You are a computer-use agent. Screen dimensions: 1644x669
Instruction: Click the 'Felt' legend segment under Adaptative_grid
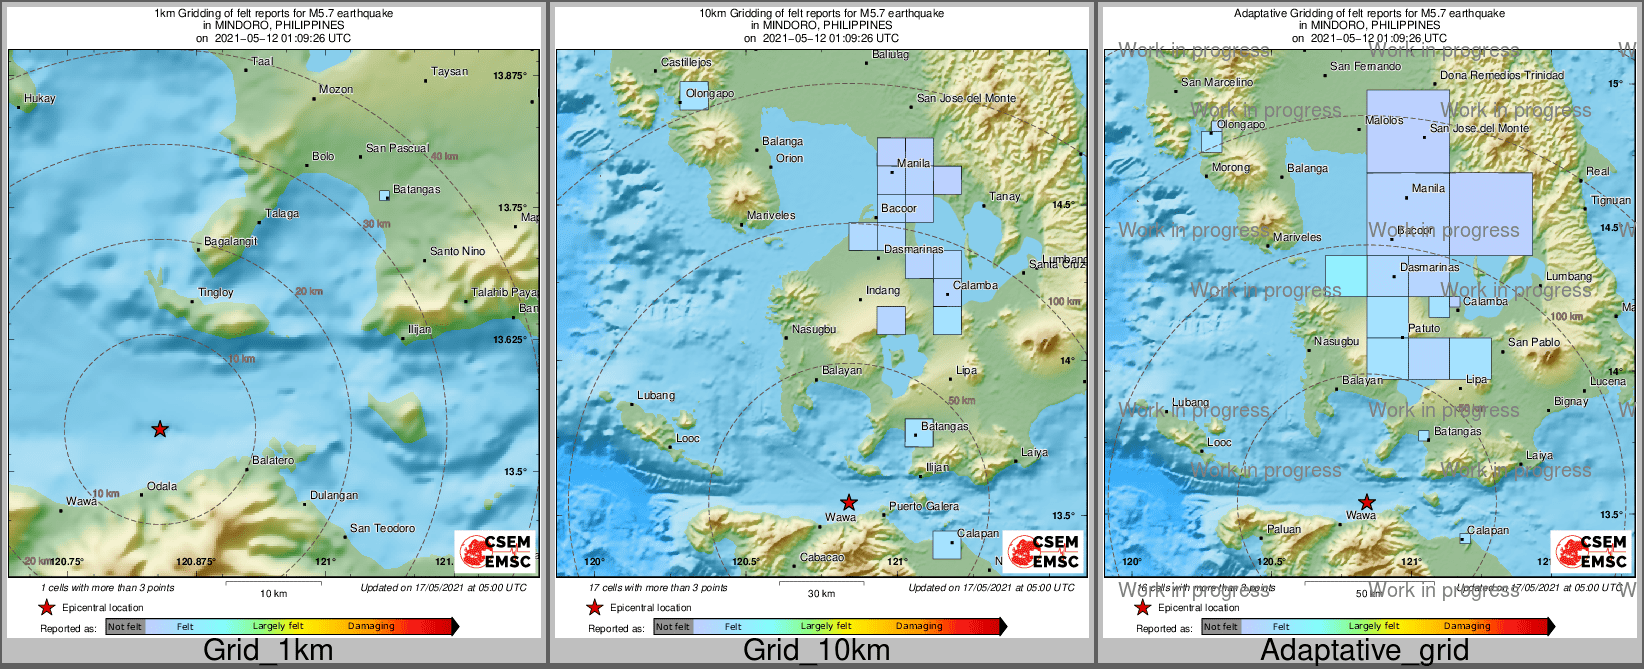pos(1281,626)
